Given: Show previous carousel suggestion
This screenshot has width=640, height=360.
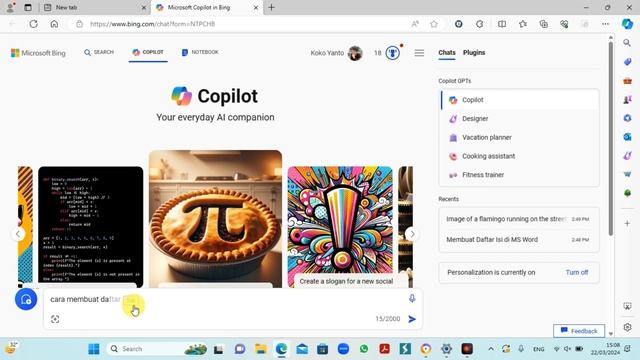Looking at the screenshot, I should pos(18,234).
